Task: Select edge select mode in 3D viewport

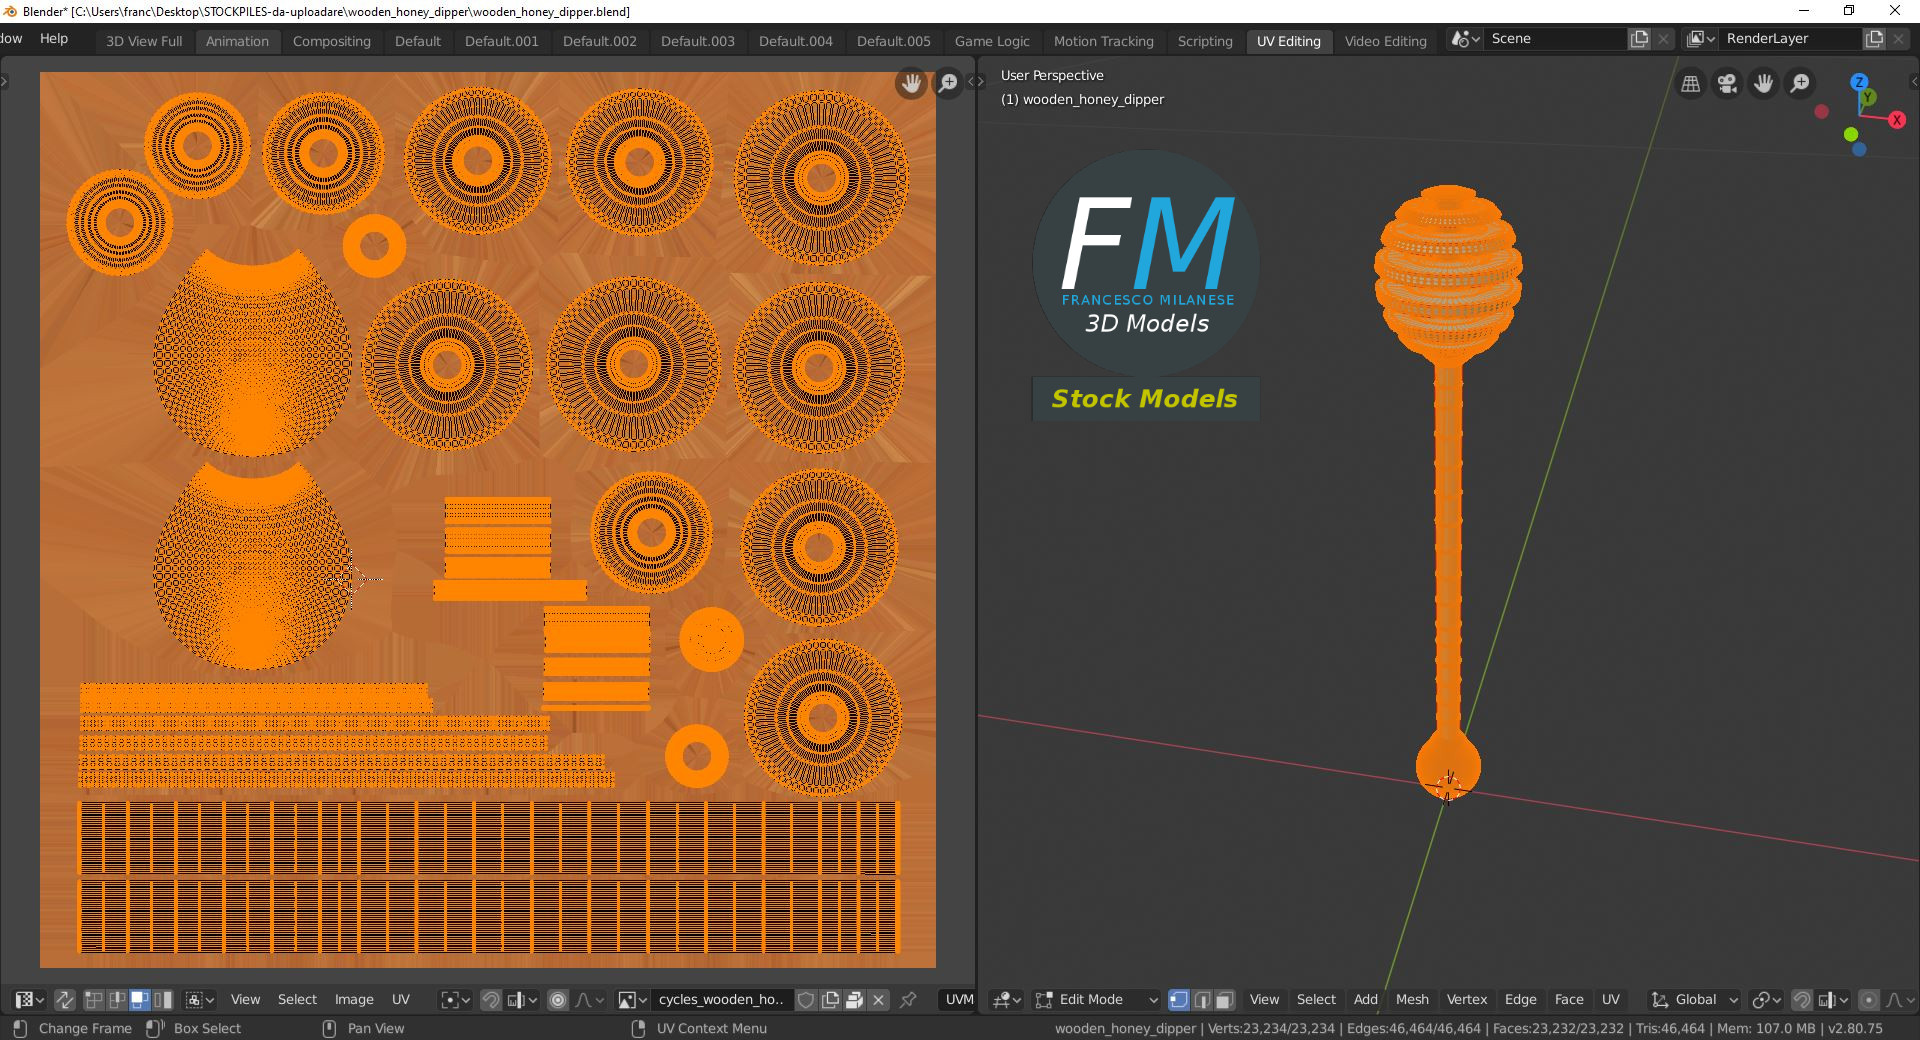Action: click(x=1202, y=999)
